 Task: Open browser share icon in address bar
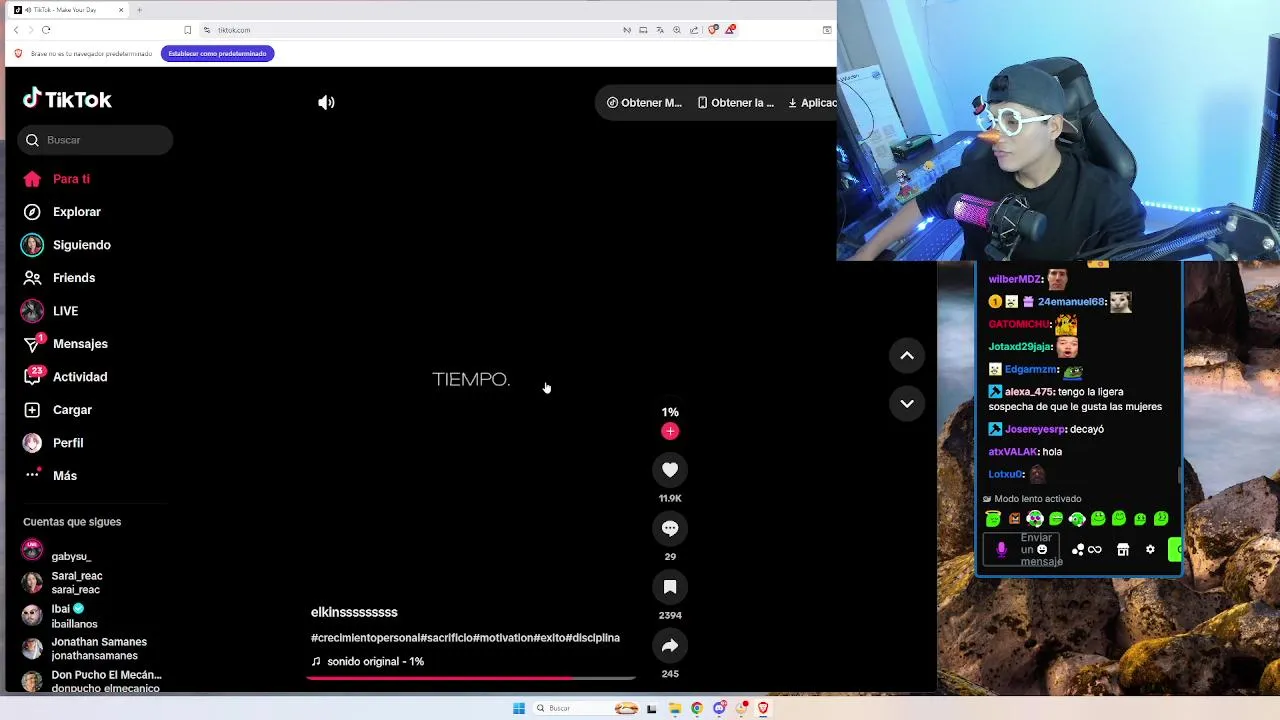[x=694, y=30]
